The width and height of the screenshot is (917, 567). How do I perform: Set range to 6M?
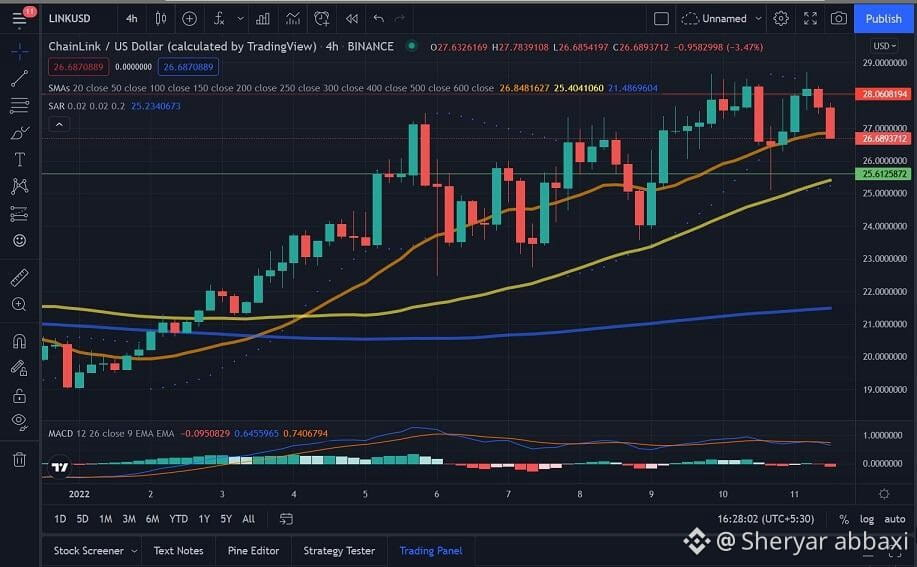152,519
